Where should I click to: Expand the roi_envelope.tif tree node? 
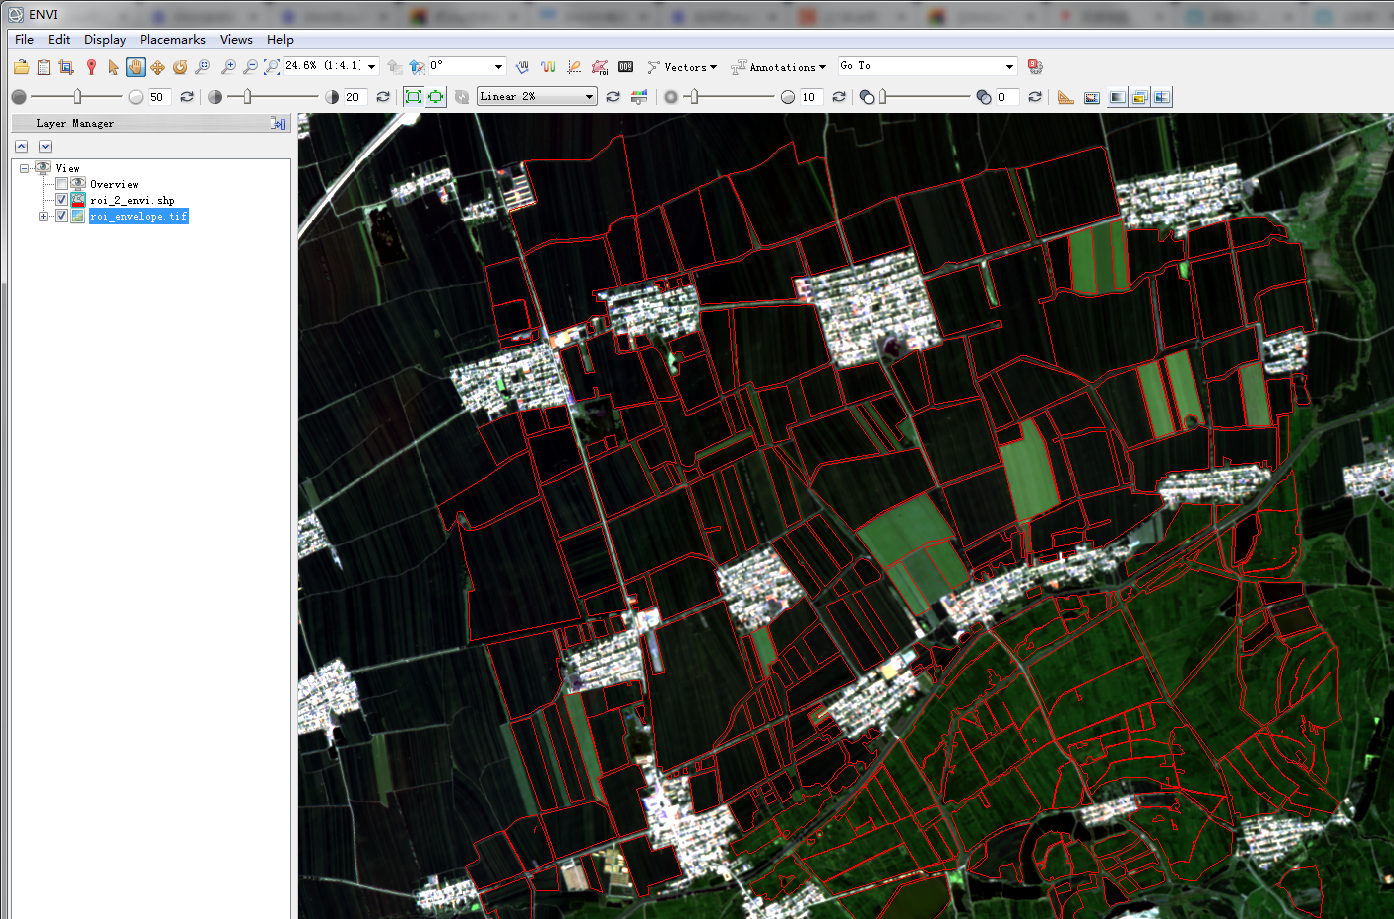point(43,216)
